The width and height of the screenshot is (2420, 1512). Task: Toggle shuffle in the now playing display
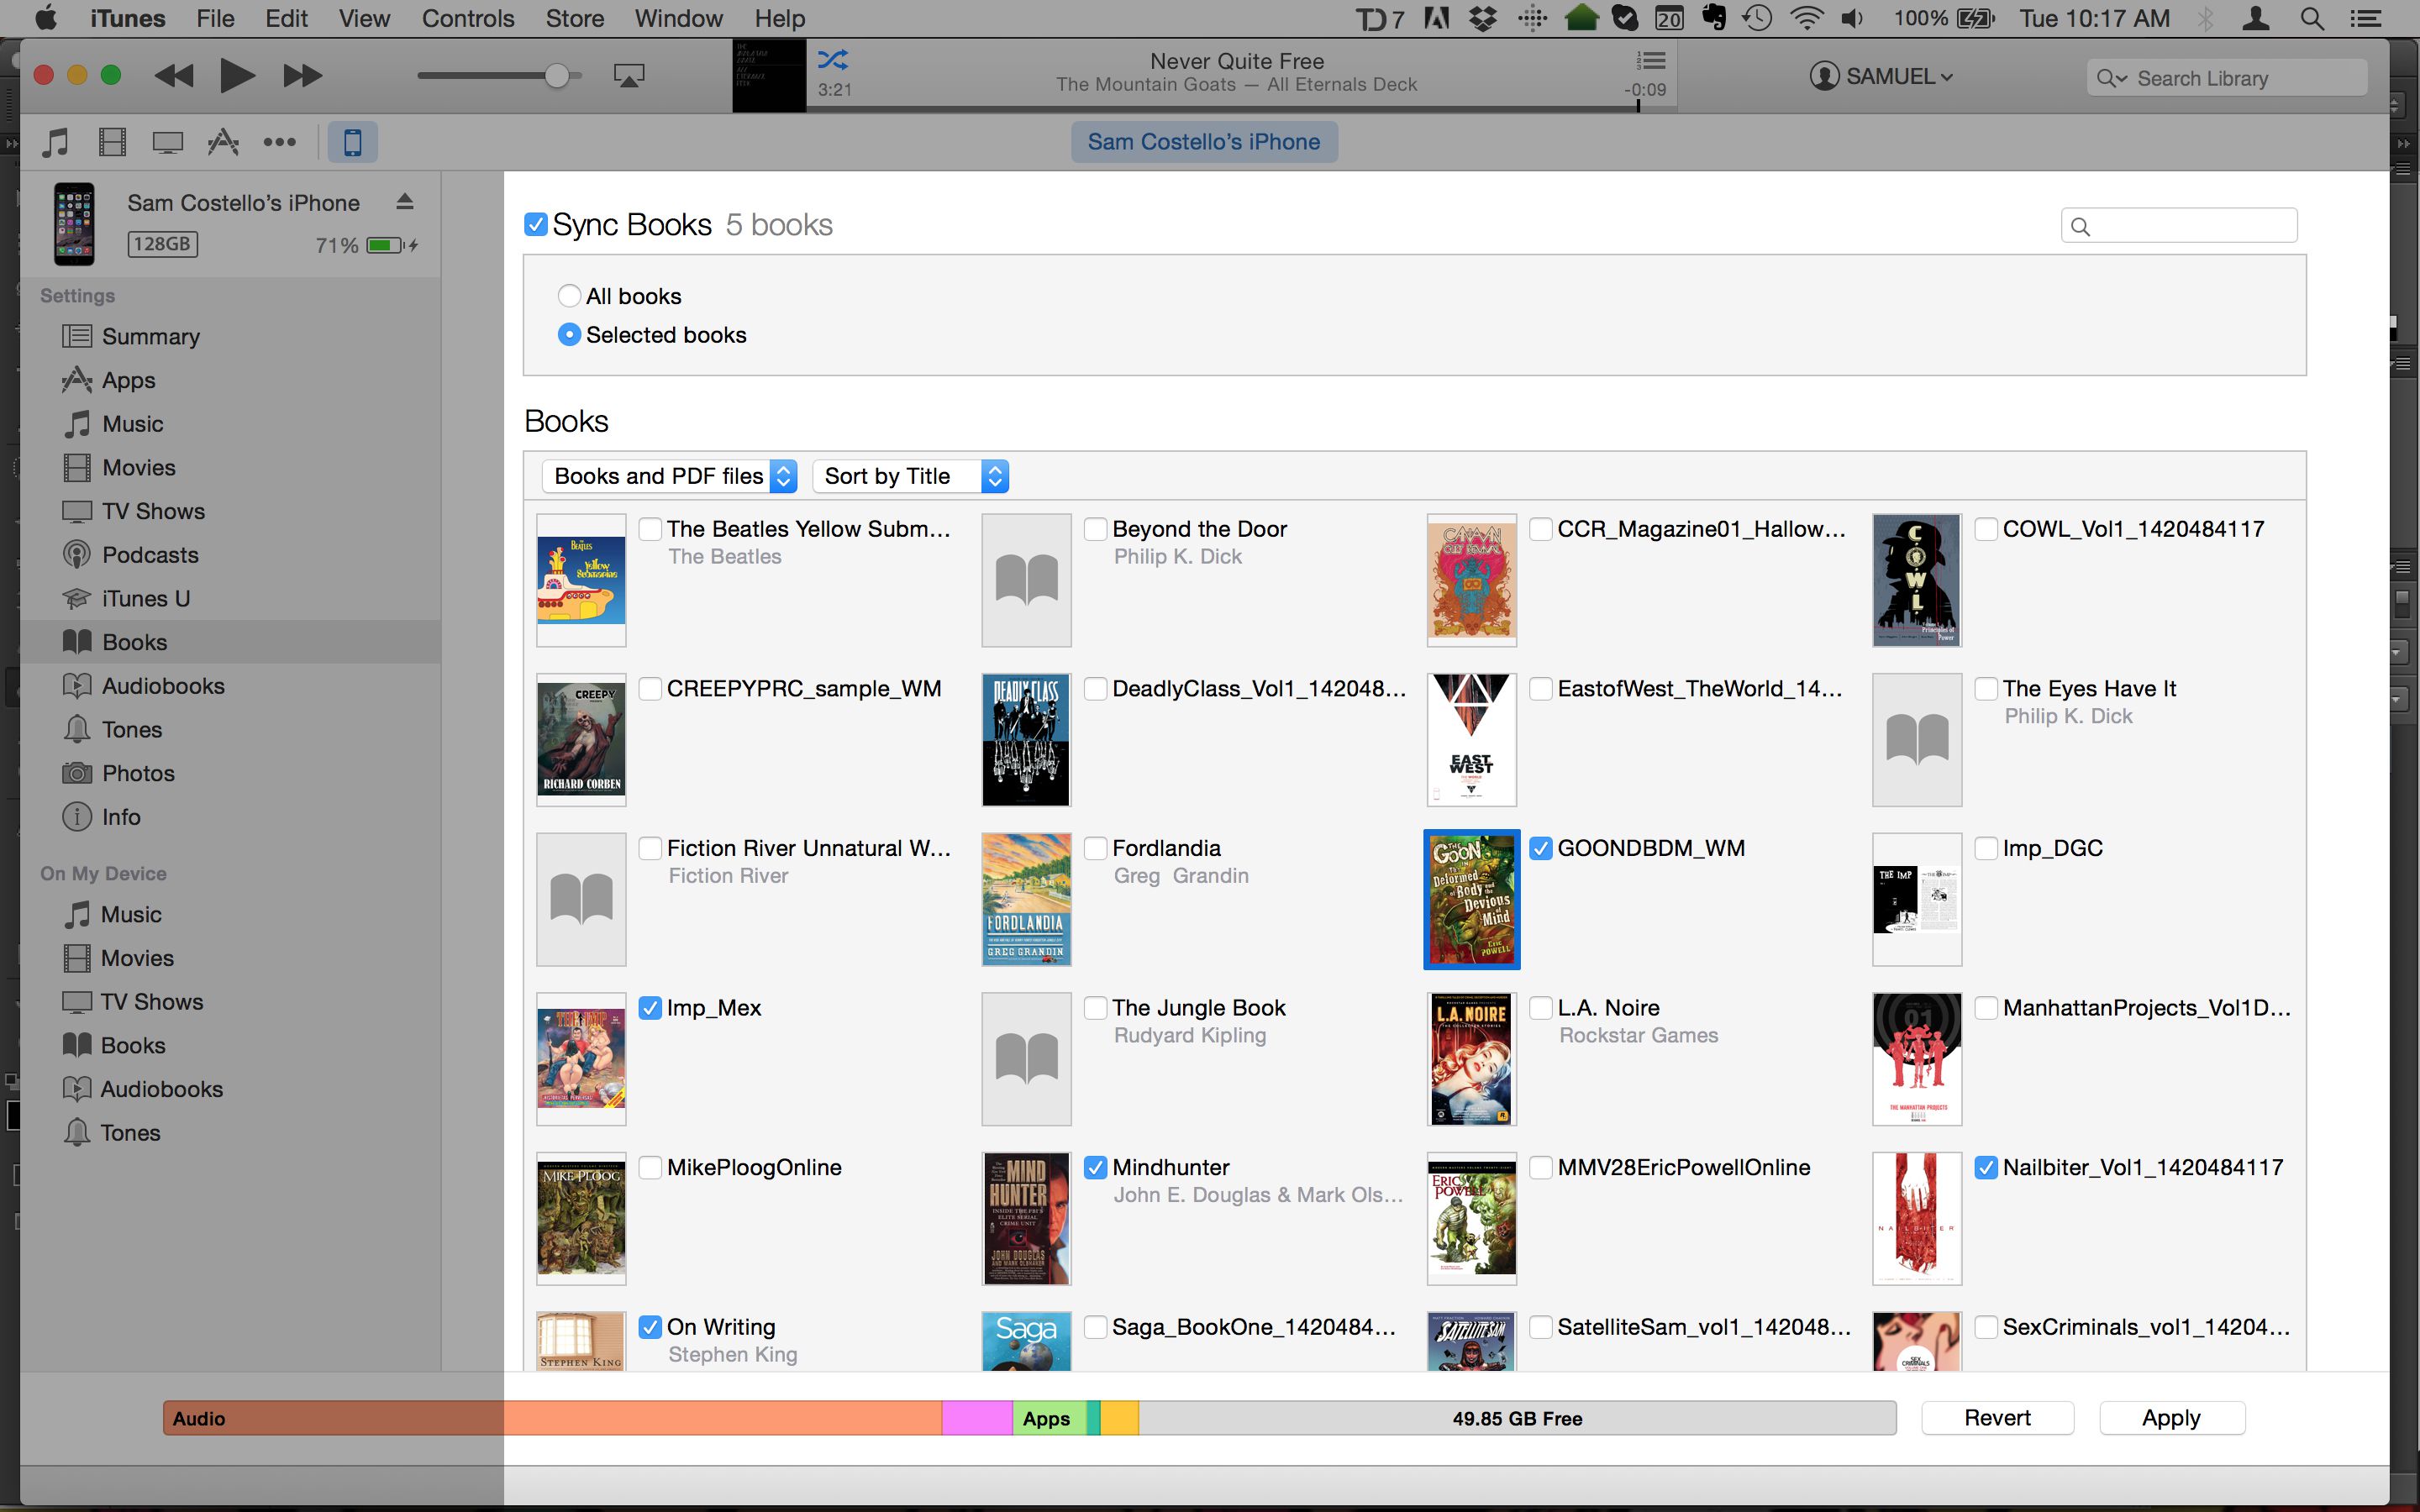click(832, 60)
